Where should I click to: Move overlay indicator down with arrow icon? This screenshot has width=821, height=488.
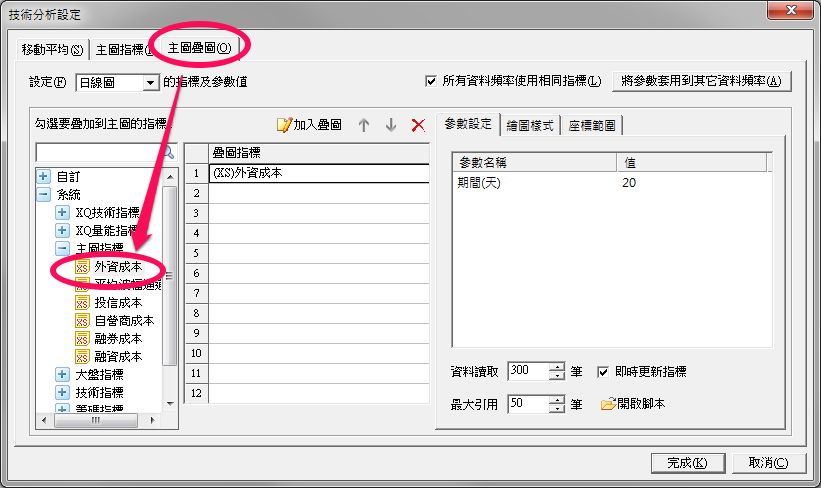click(391, 125)
